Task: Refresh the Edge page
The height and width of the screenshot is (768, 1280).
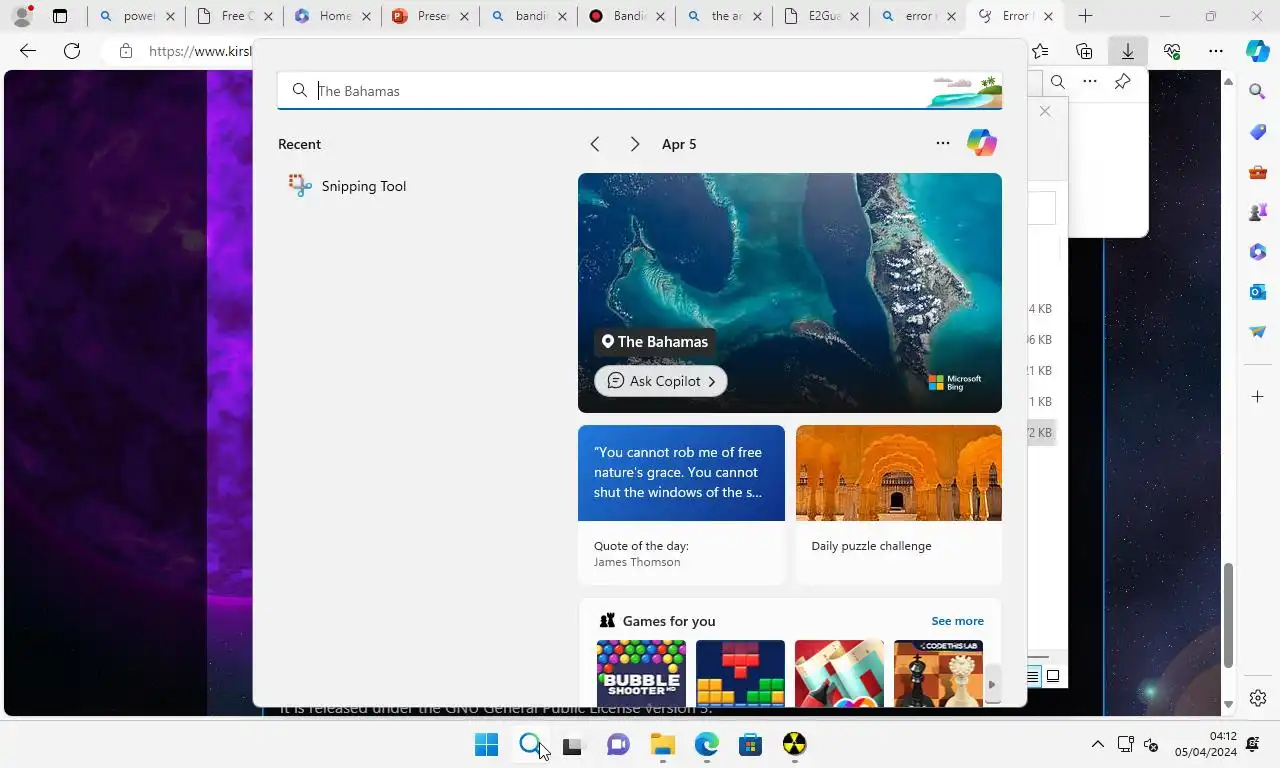Action: (72, 51)
